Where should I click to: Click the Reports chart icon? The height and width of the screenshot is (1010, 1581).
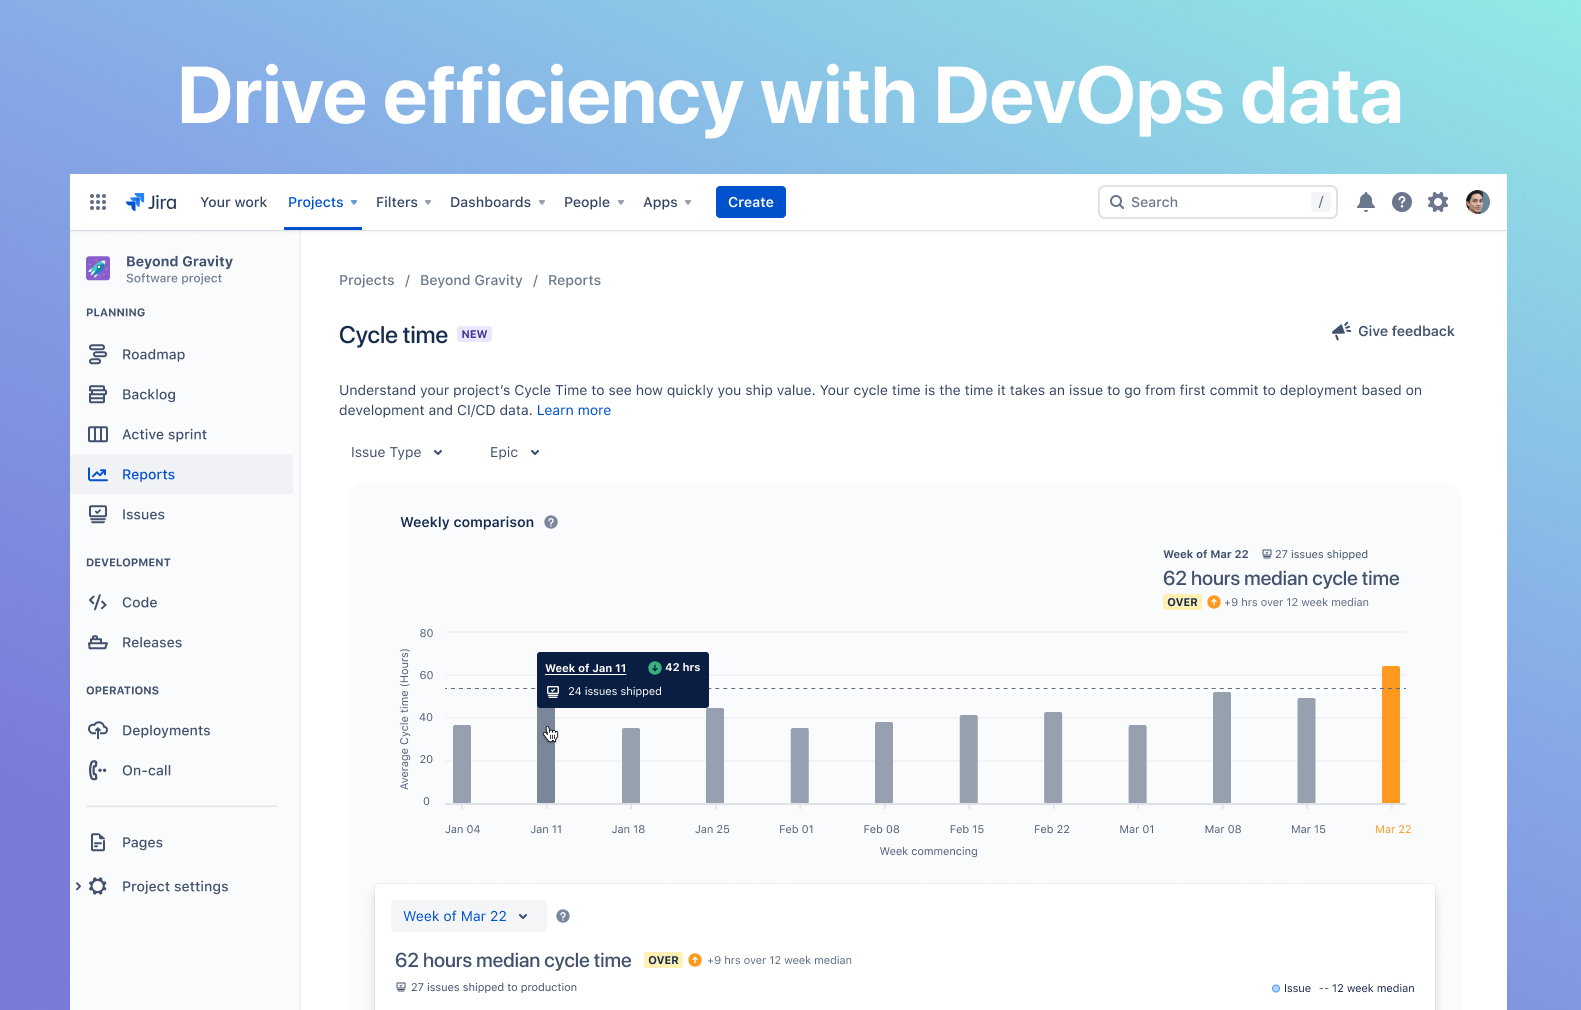coord(98,474)
